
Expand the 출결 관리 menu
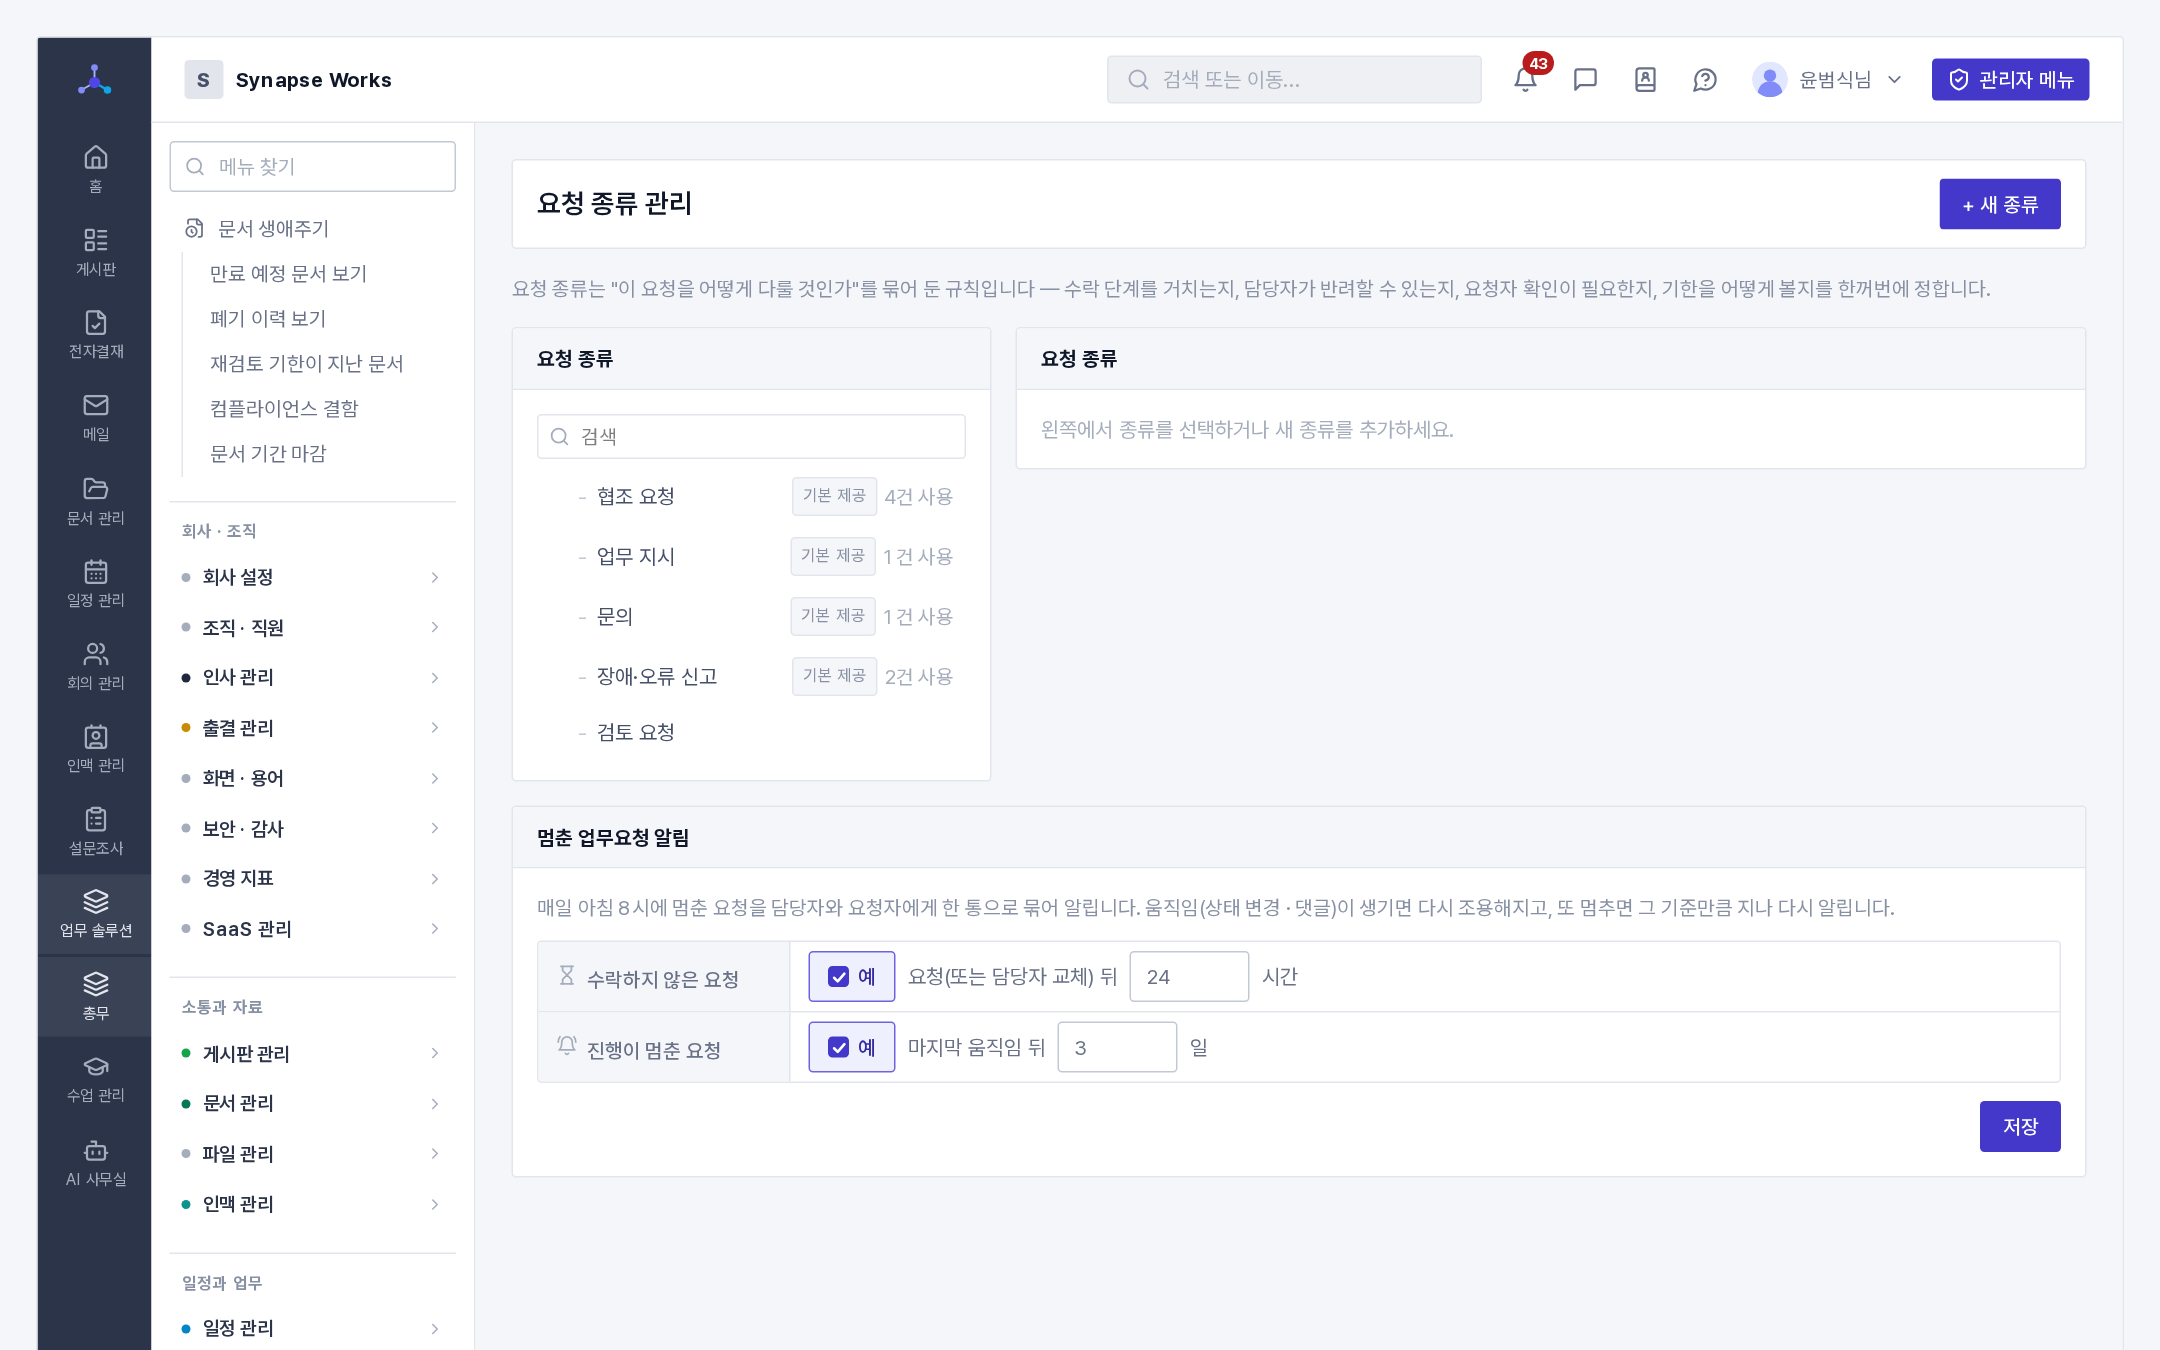tap(312, 728)
